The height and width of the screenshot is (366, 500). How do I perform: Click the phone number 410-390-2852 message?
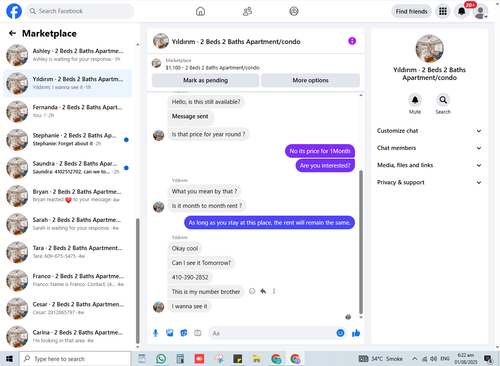tap(190, 277)
